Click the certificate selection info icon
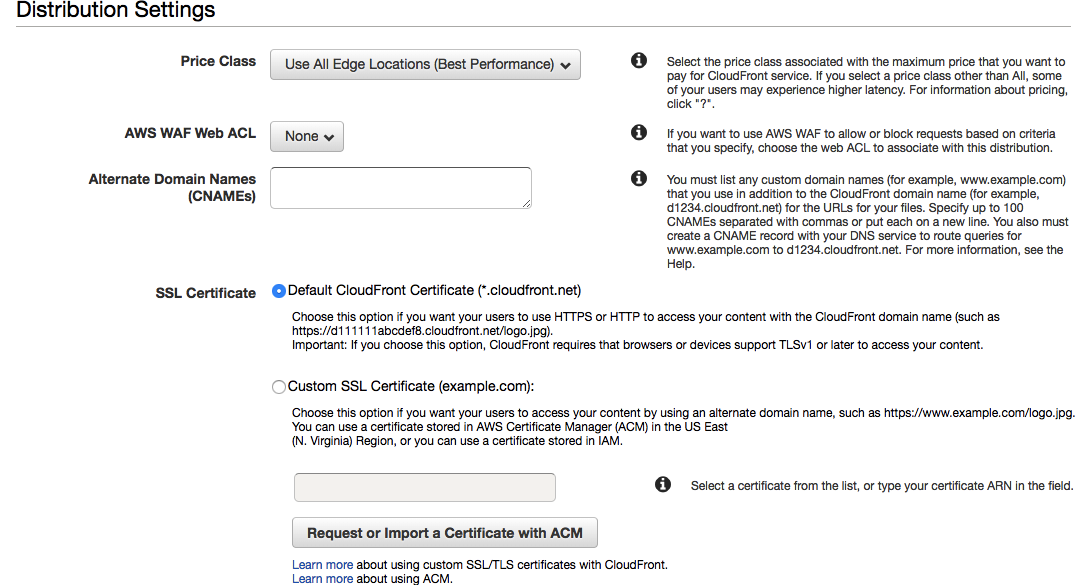The width and height of the screenshot is (1084, 585). point(662,484)
